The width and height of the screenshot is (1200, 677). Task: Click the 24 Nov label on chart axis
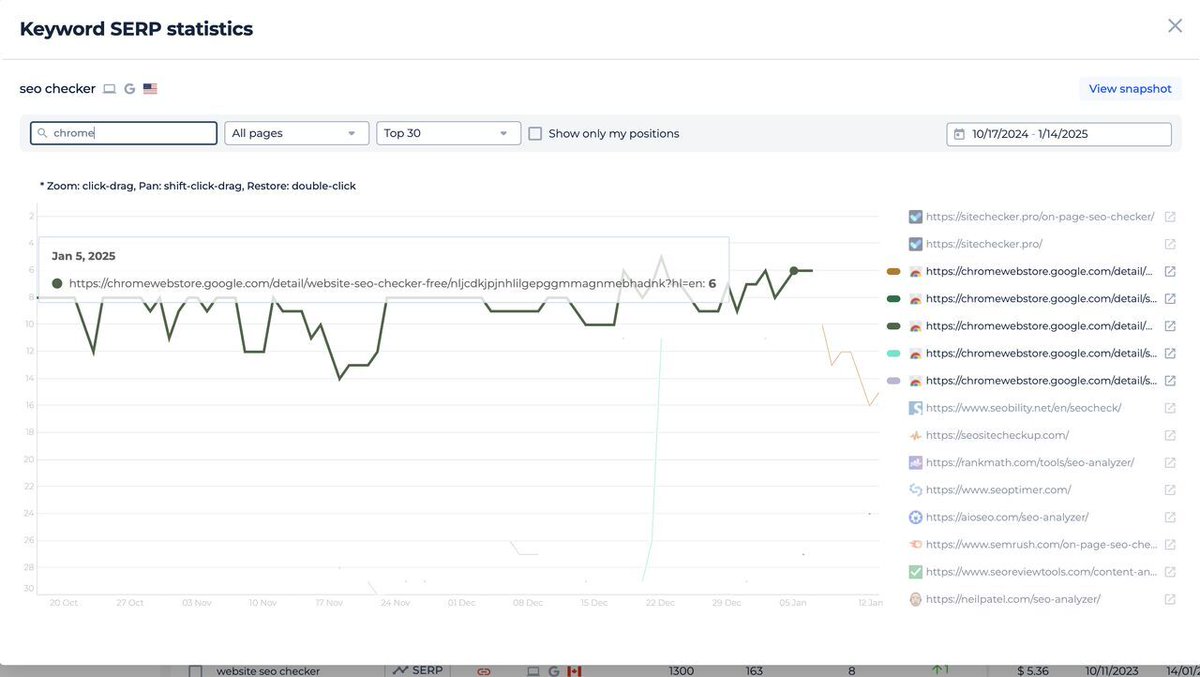pos(395,603)
